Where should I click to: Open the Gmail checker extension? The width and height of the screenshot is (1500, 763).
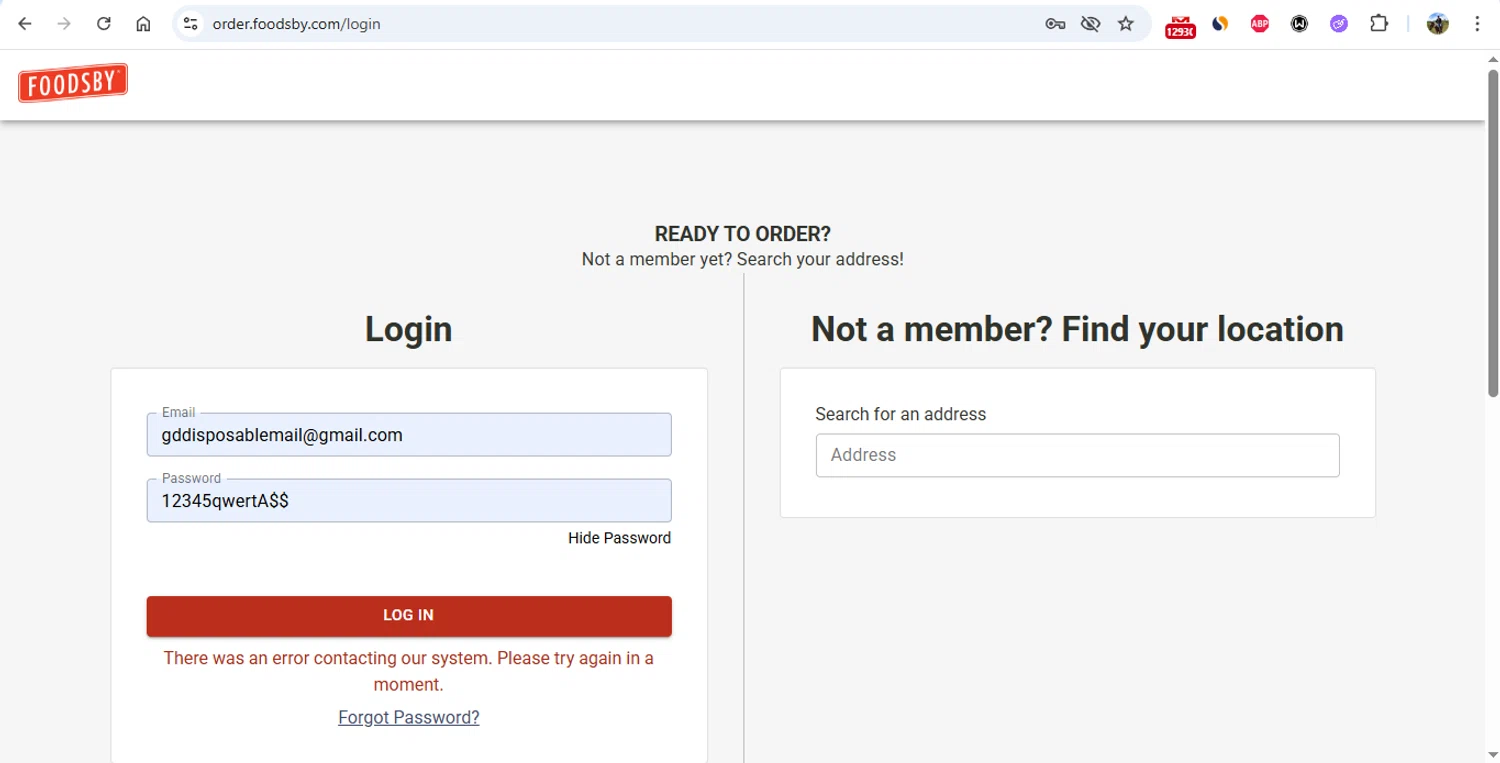click(1180, 25)
